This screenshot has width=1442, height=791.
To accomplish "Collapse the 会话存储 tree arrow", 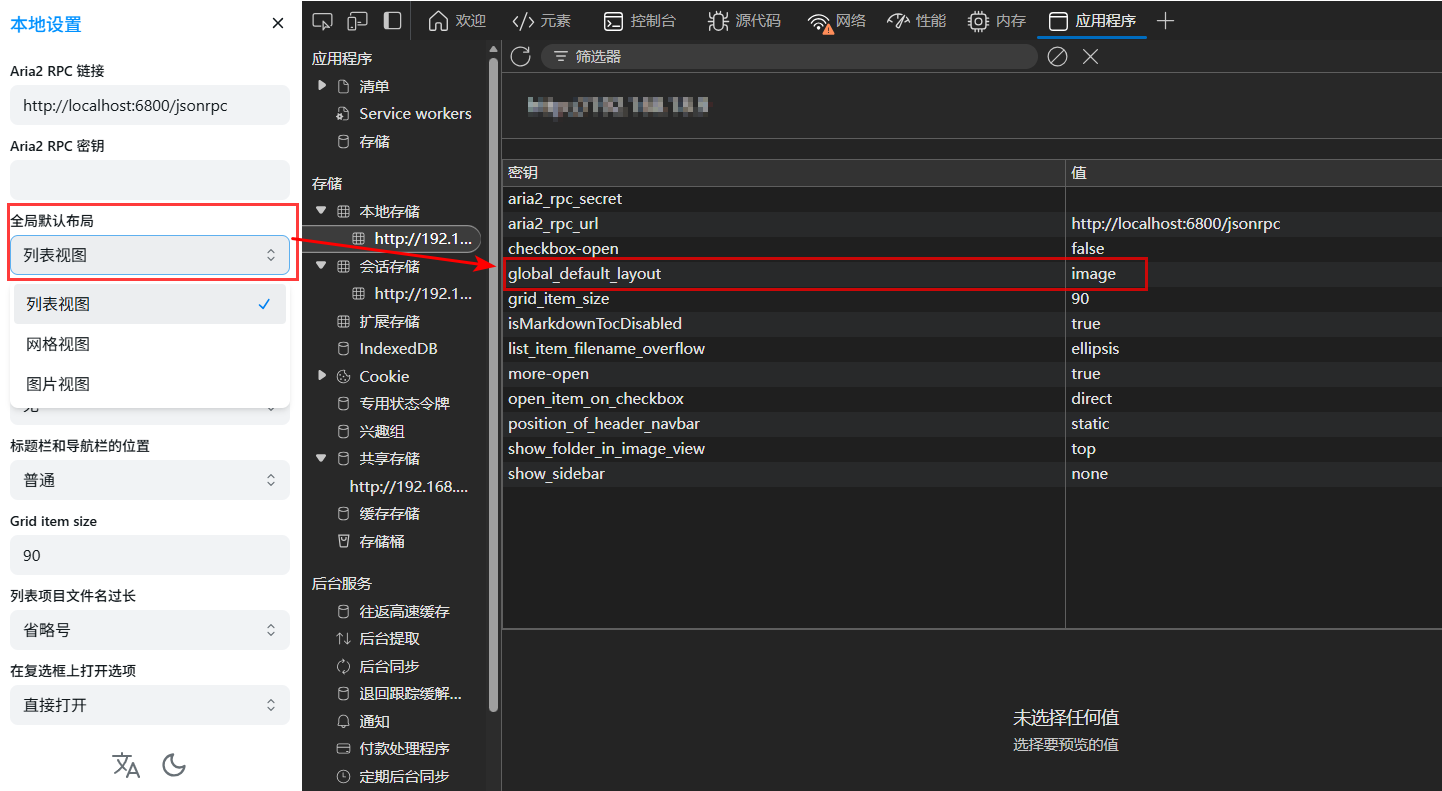I will pyautogui.click(x=322, y=266).
